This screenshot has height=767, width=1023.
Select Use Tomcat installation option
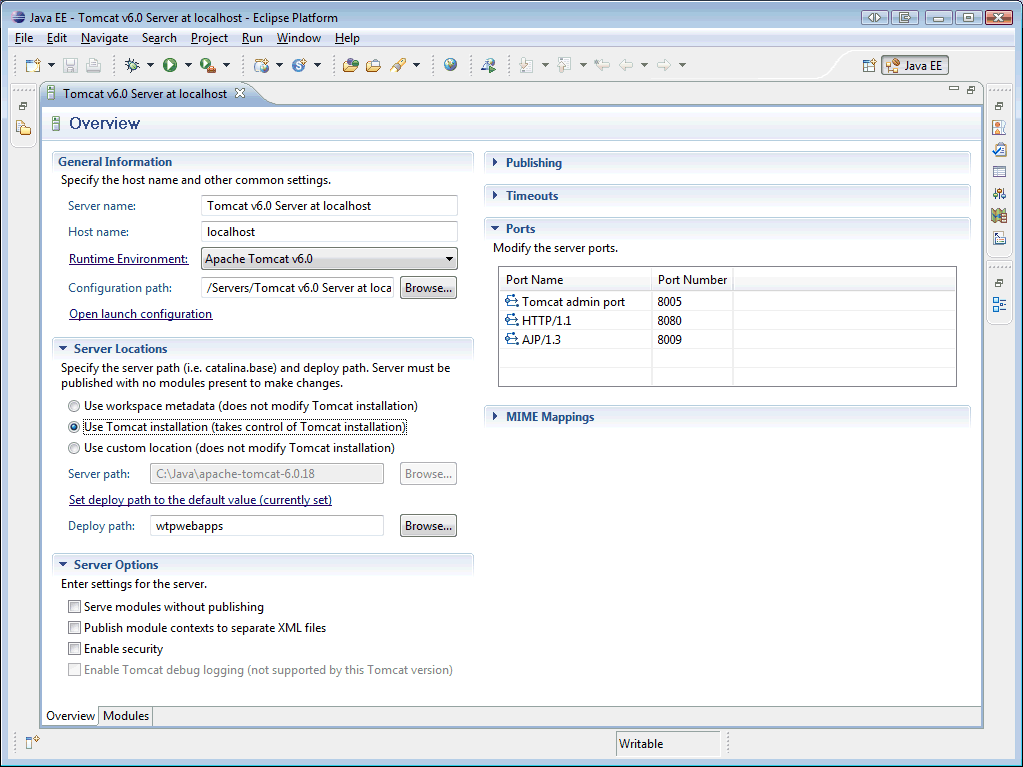coord(74,427)
